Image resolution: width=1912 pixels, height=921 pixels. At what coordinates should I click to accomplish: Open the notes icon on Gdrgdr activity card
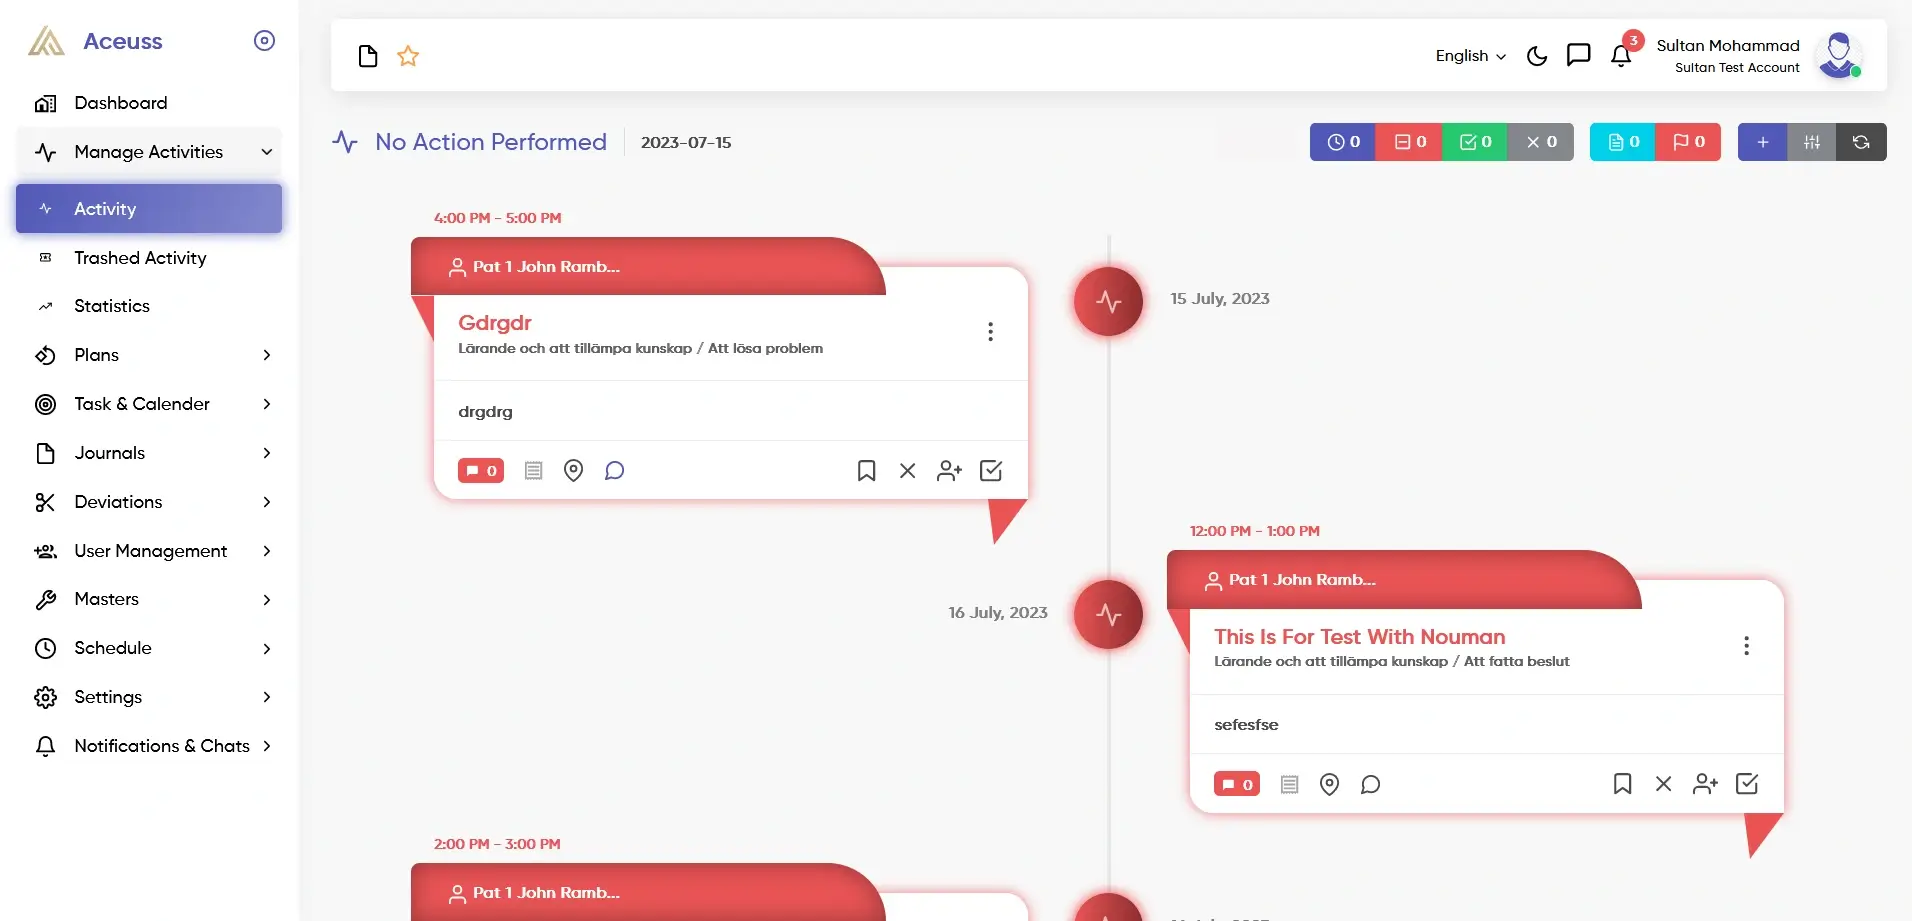coord(533,470)
